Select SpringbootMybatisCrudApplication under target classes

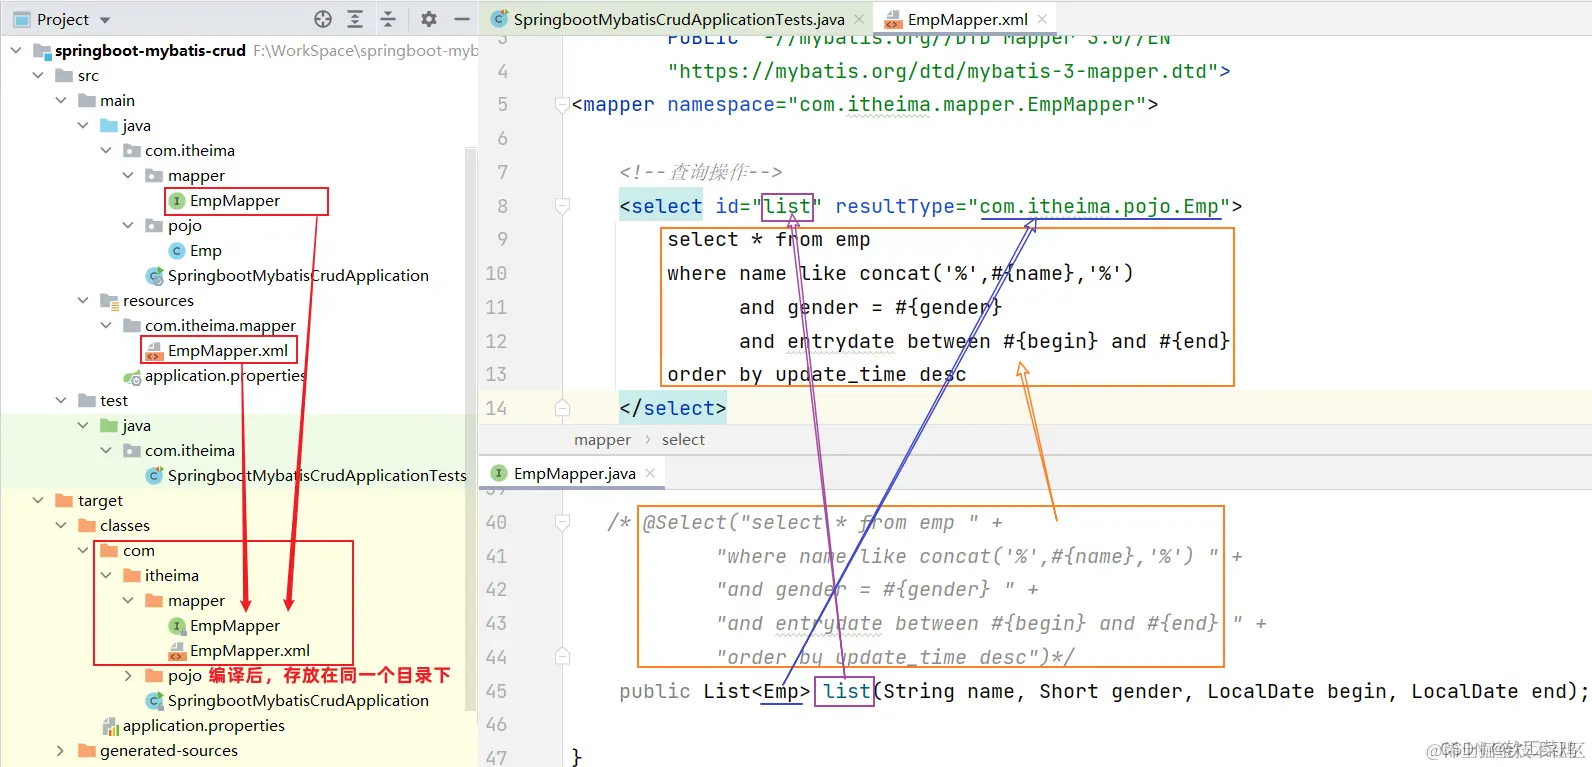tap(298, 700)
